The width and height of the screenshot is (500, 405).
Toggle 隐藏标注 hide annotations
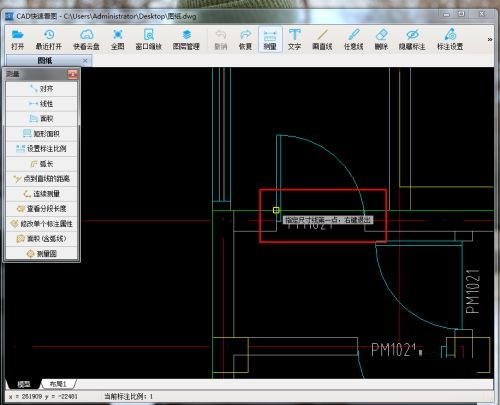click(412, 39)
